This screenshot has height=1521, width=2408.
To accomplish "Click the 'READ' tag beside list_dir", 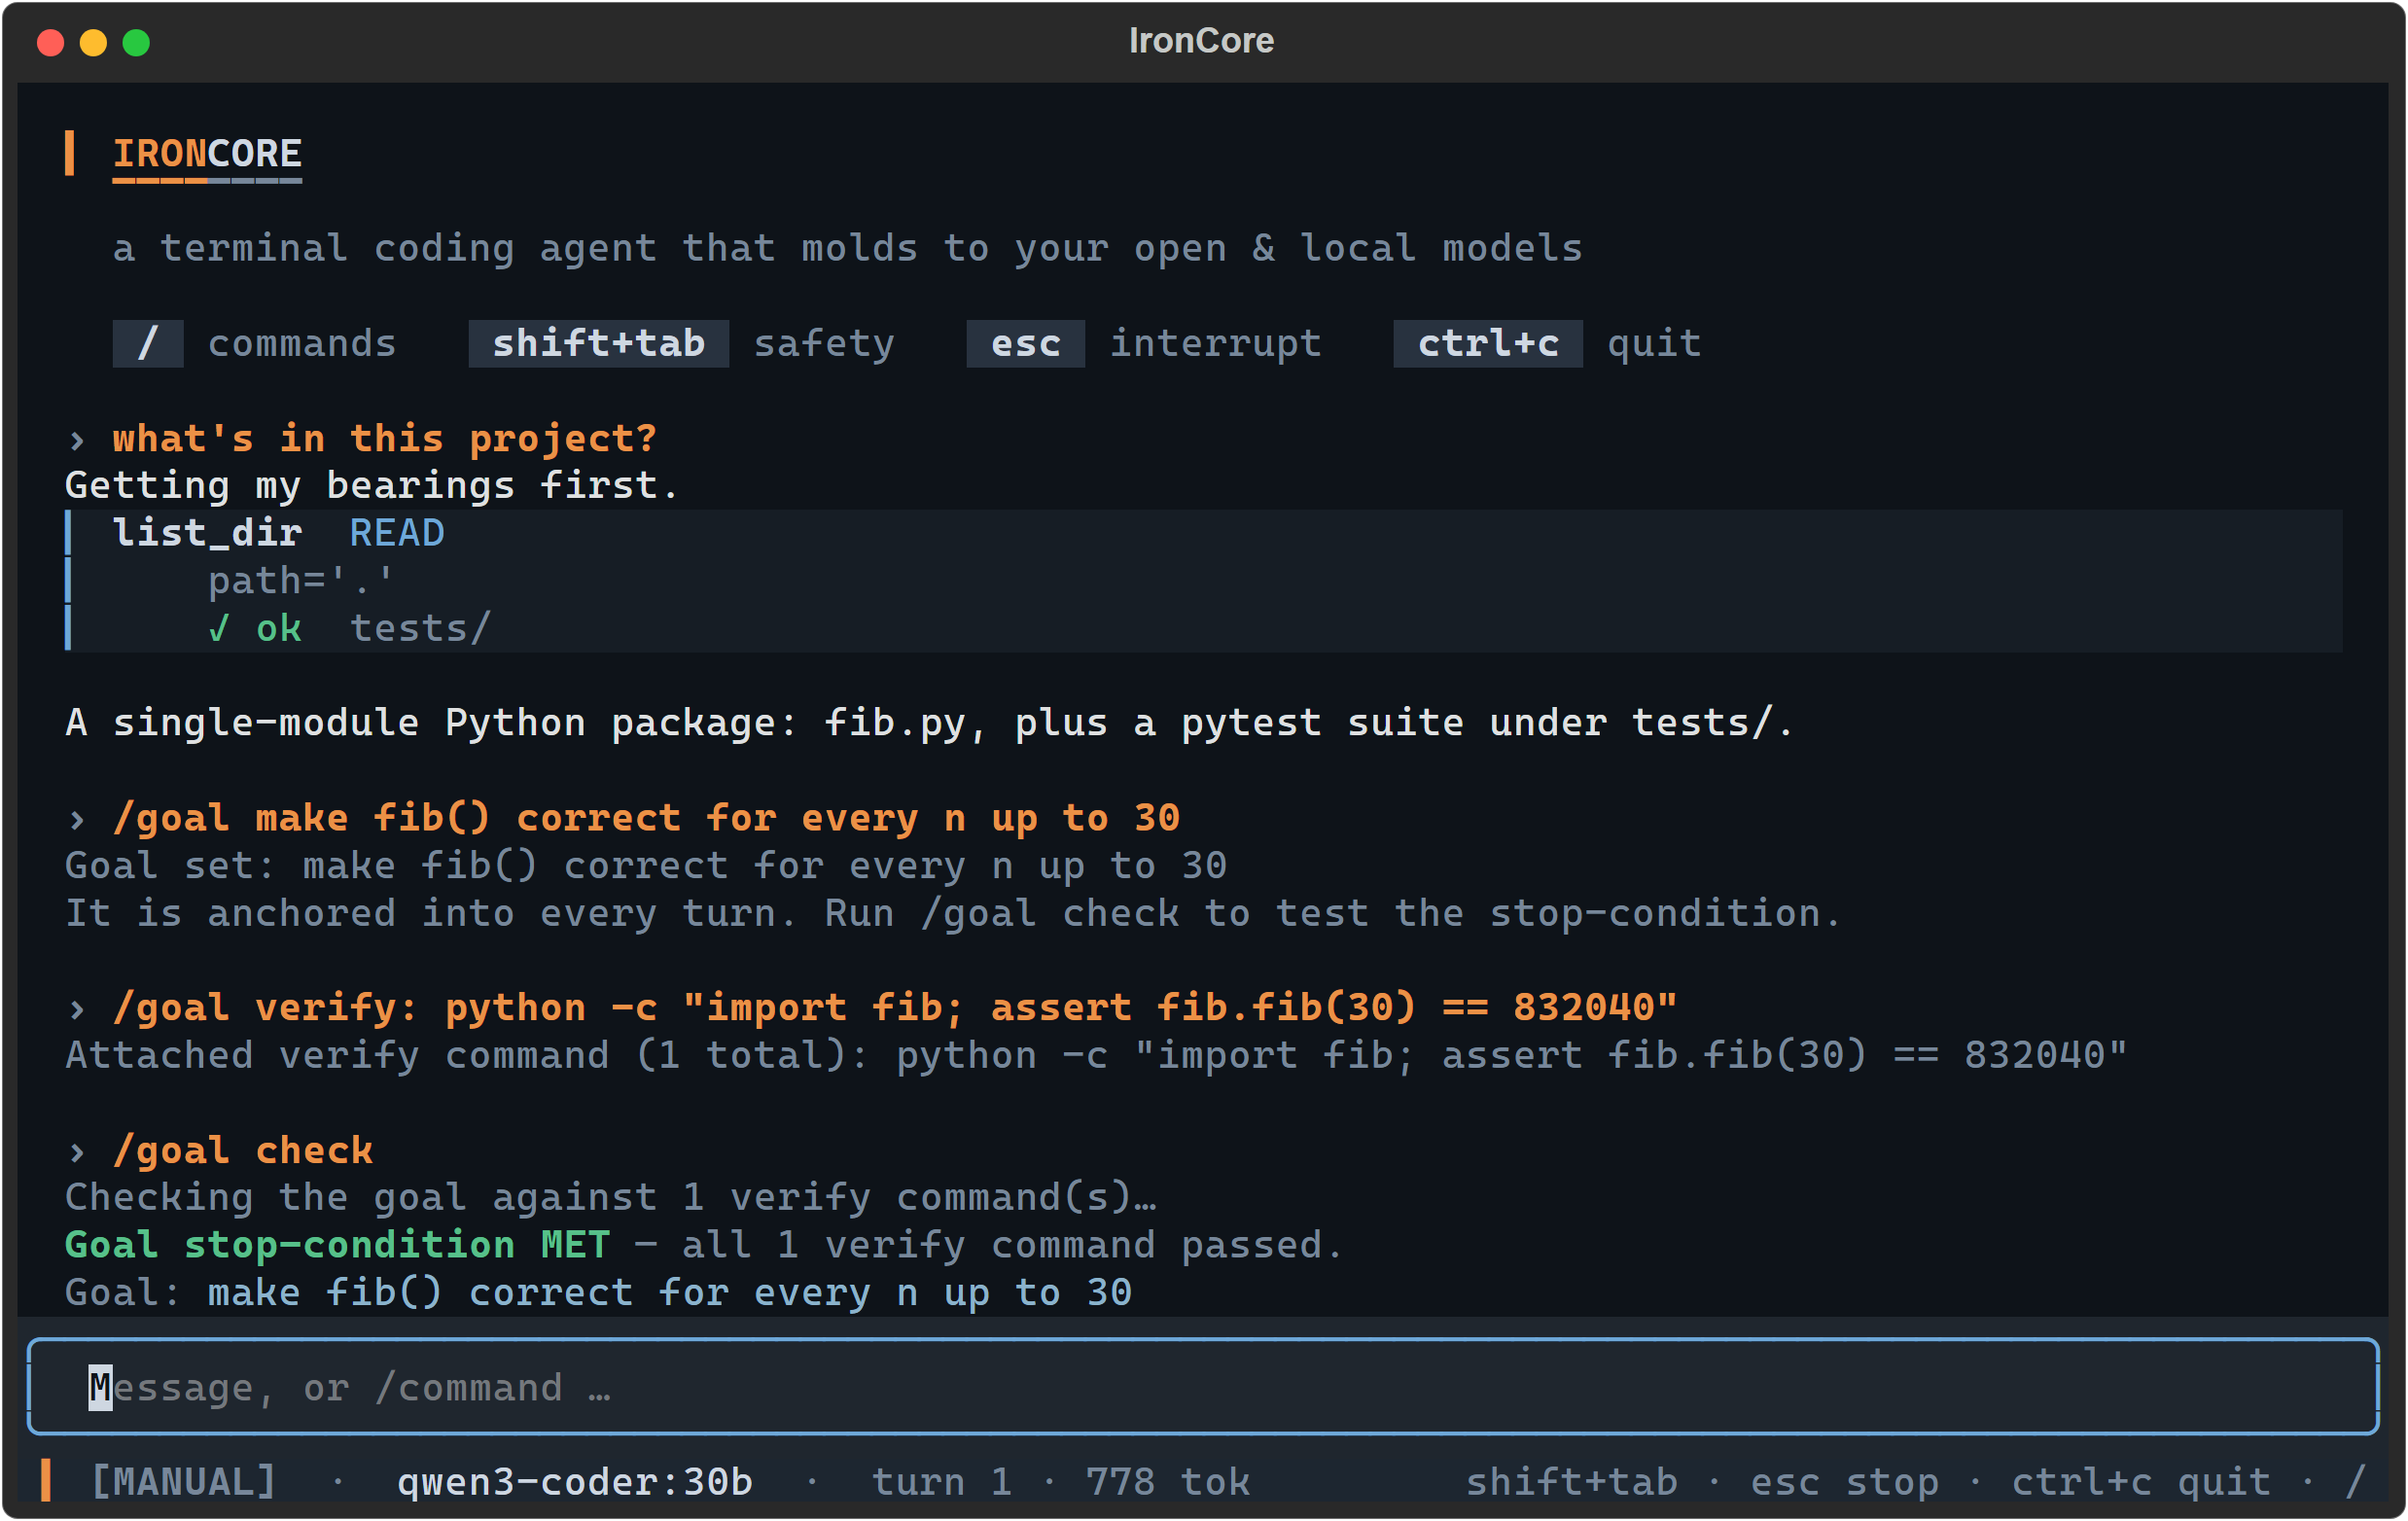I will (x=397, y=533).
